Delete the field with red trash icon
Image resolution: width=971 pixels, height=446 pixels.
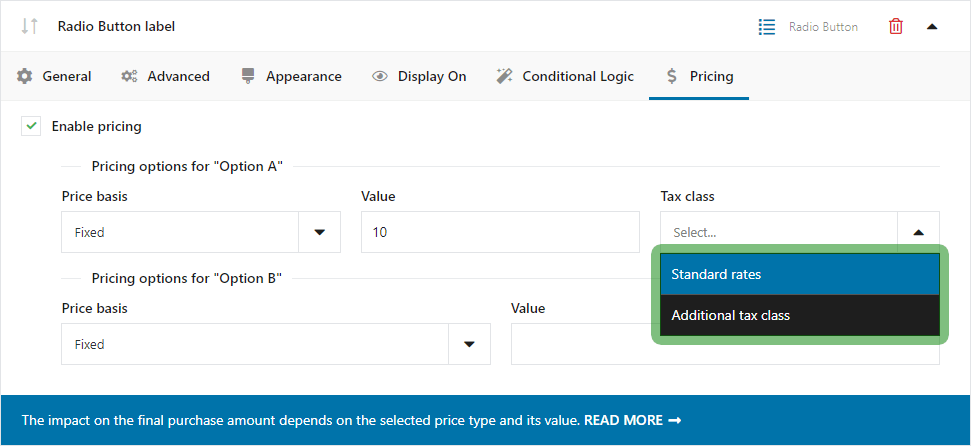click(x=895, y=27)
